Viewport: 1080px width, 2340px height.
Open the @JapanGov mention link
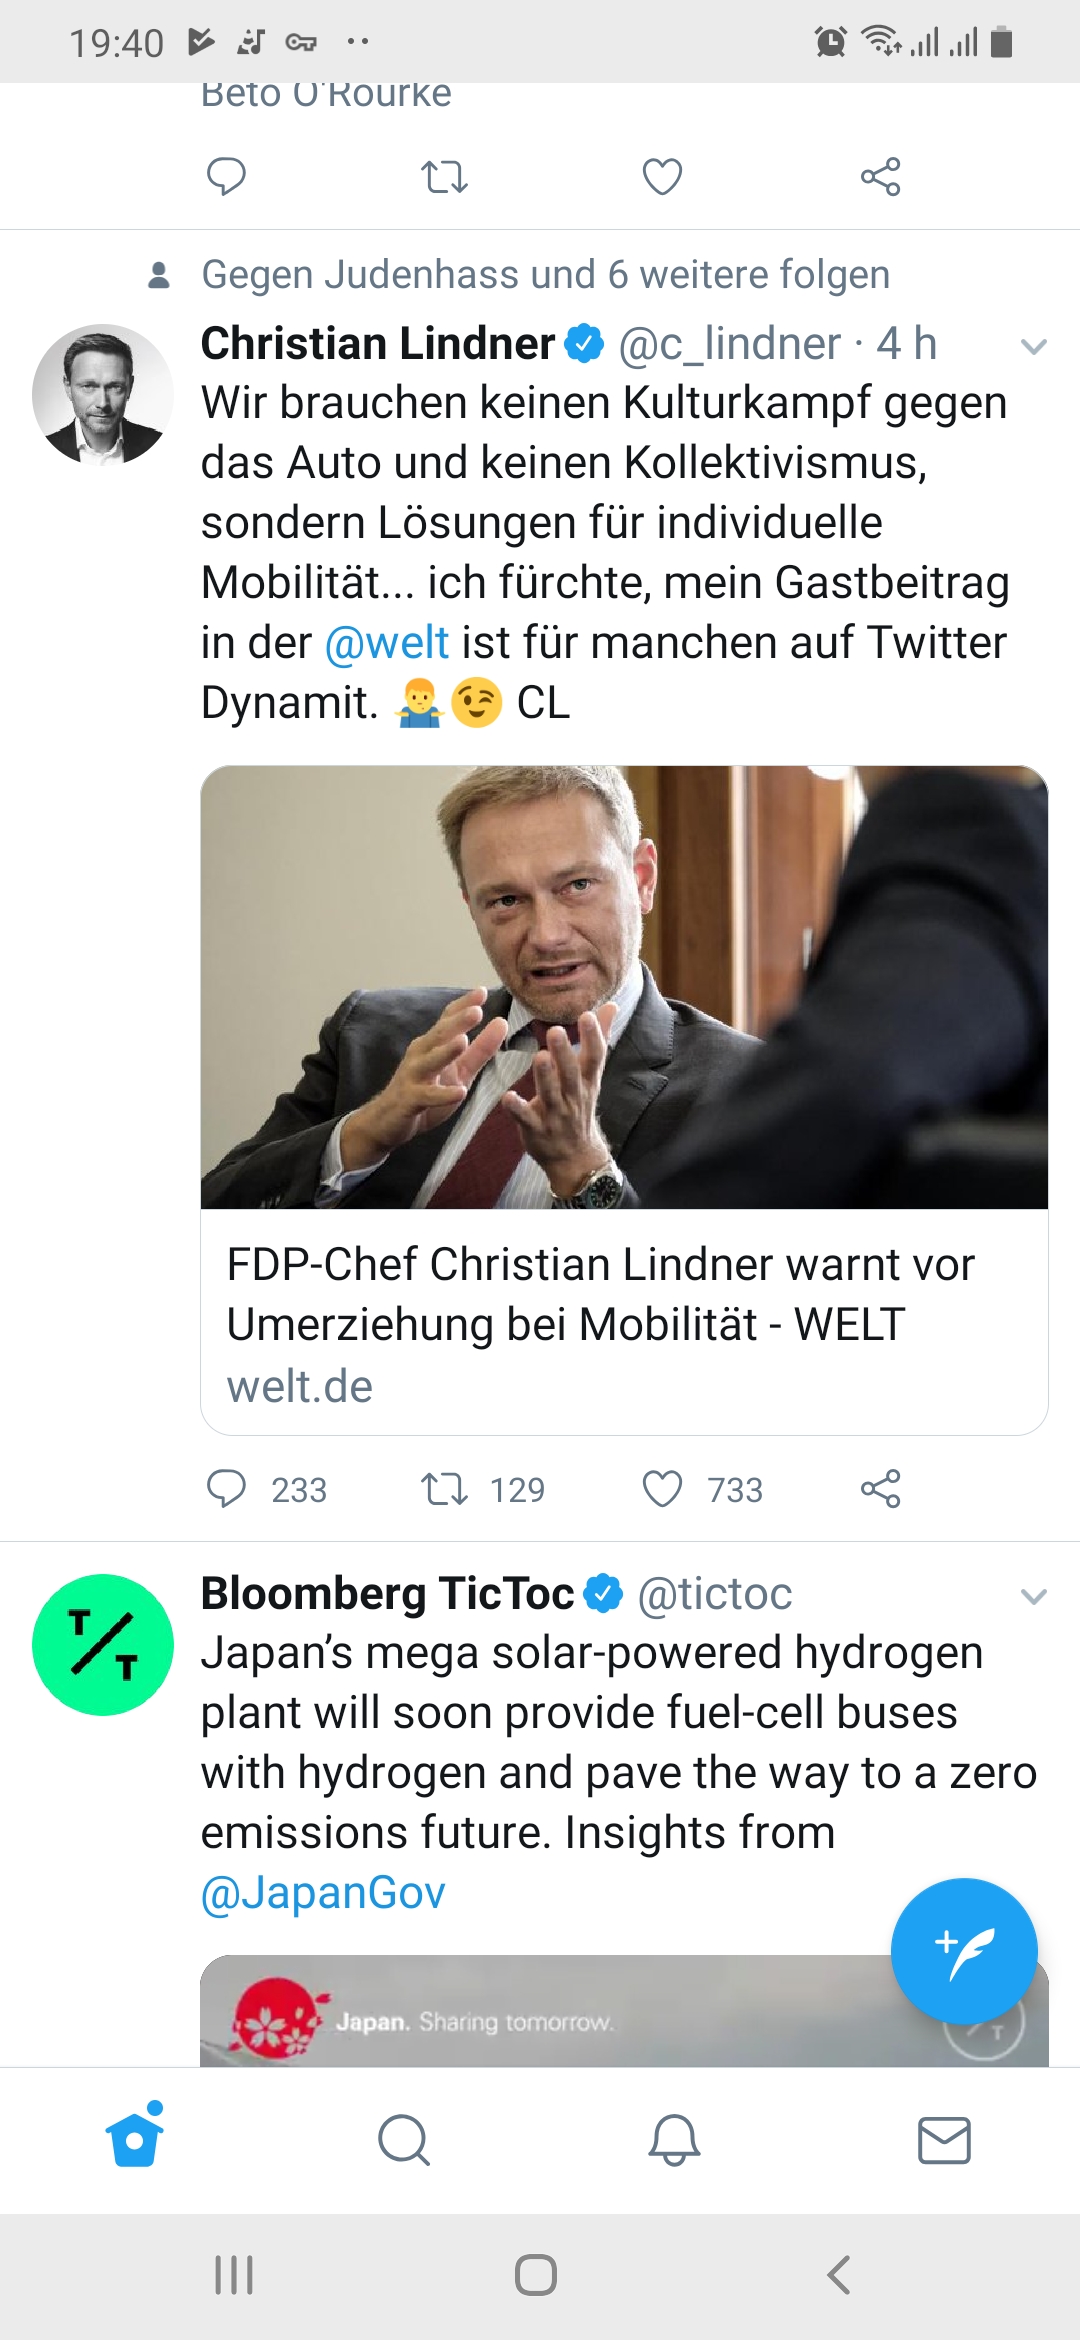pos(323,1893)
